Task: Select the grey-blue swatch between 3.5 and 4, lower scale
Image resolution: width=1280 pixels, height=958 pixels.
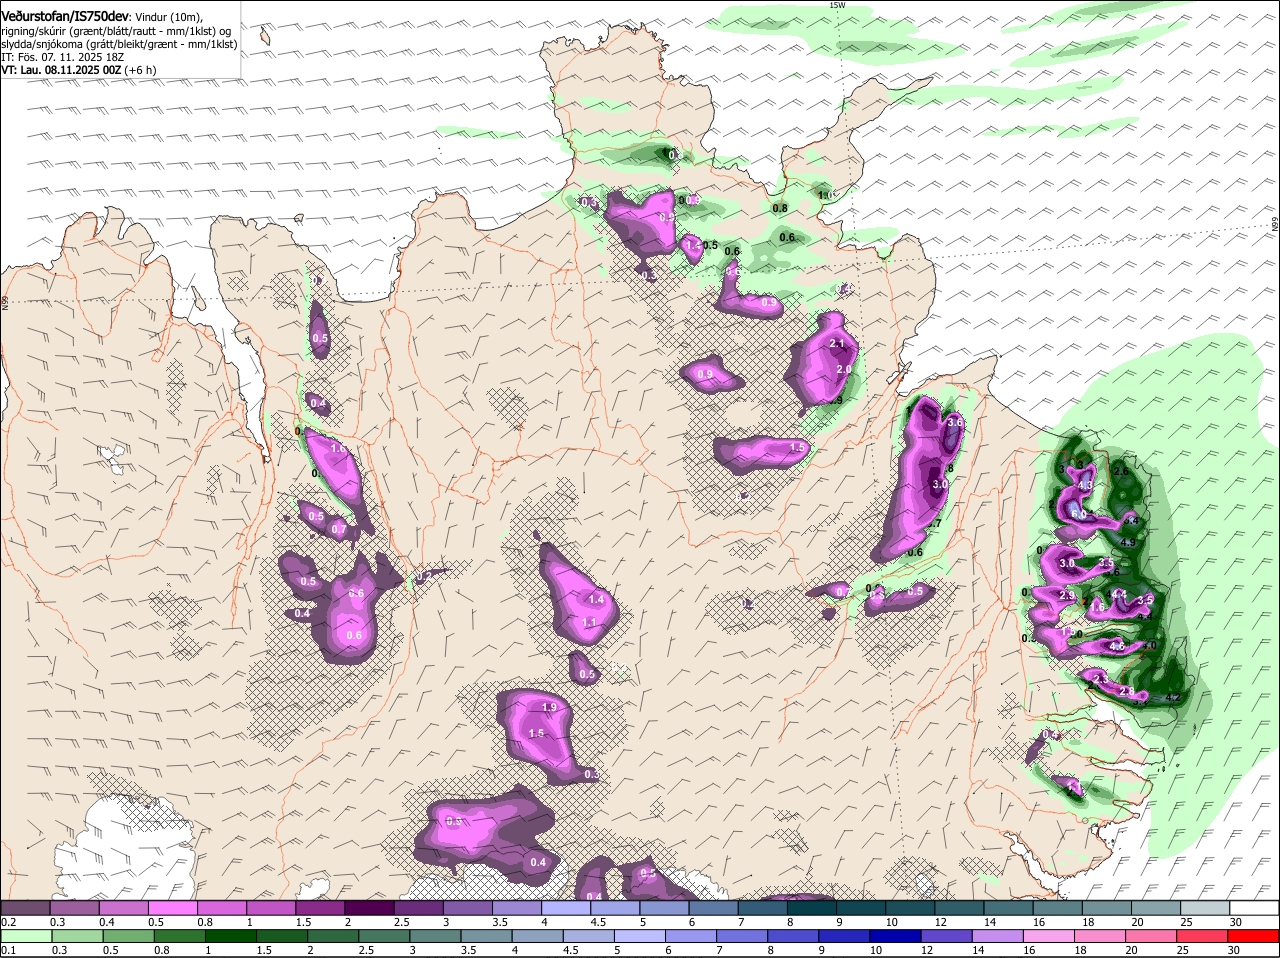Action: pyautogui.click(x=487, y=937)
